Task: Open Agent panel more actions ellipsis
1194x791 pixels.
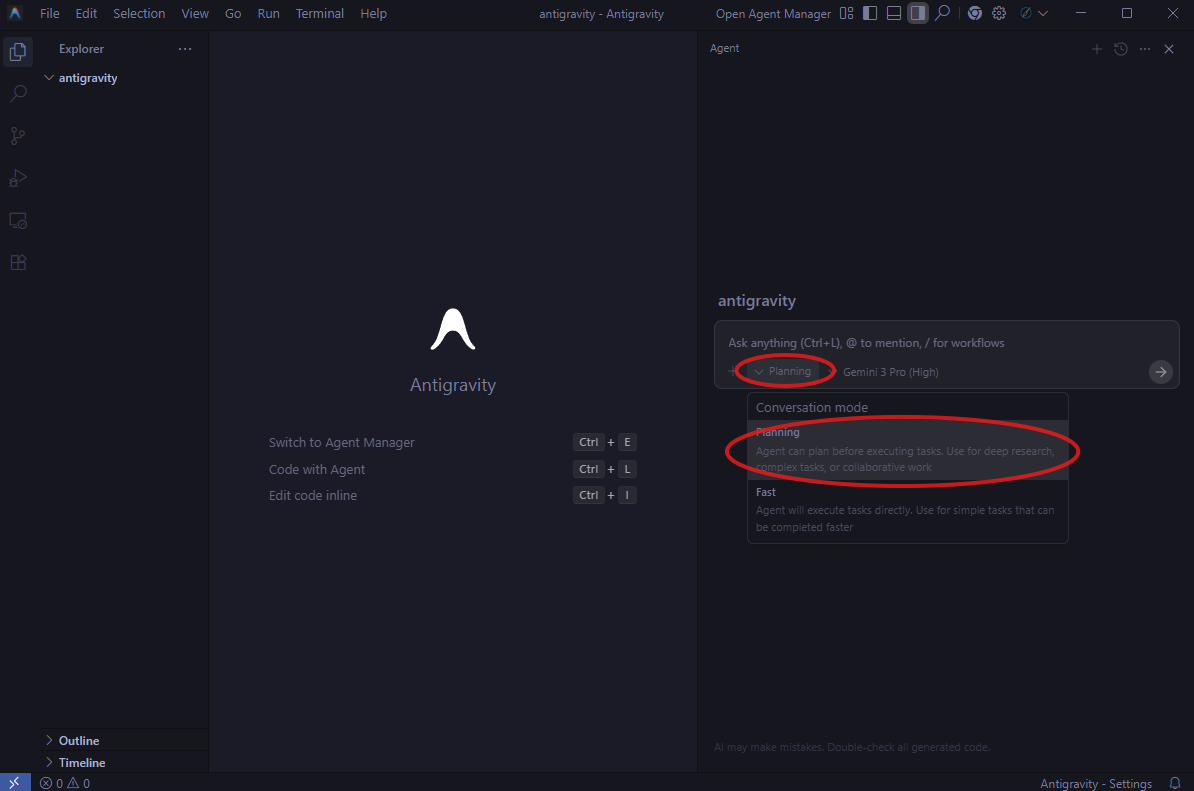Action: (x=1145, y=49)
